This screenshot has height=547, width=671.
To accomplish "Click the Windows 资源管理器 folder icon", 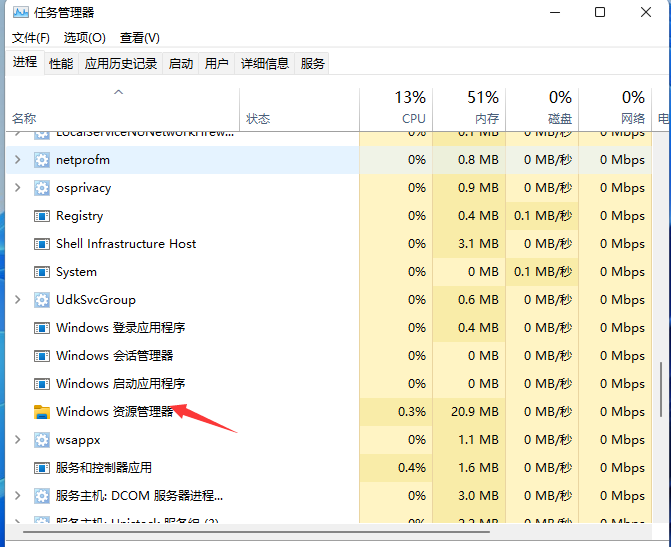I will (x=42, y=412).
